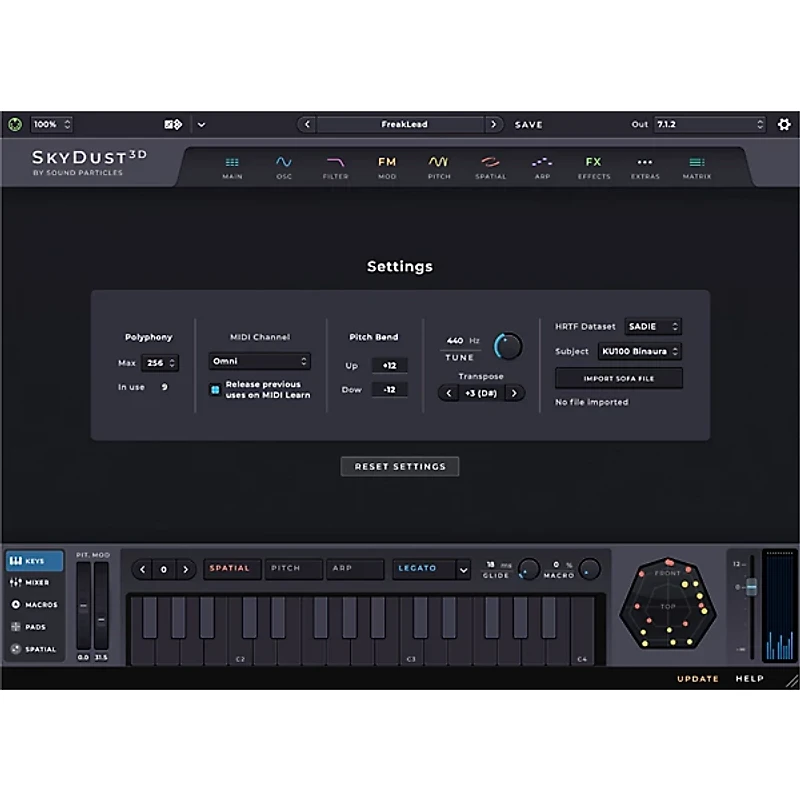Open the settings gear icon
This screenshot has height=800, width=800.
coord(784,124)
